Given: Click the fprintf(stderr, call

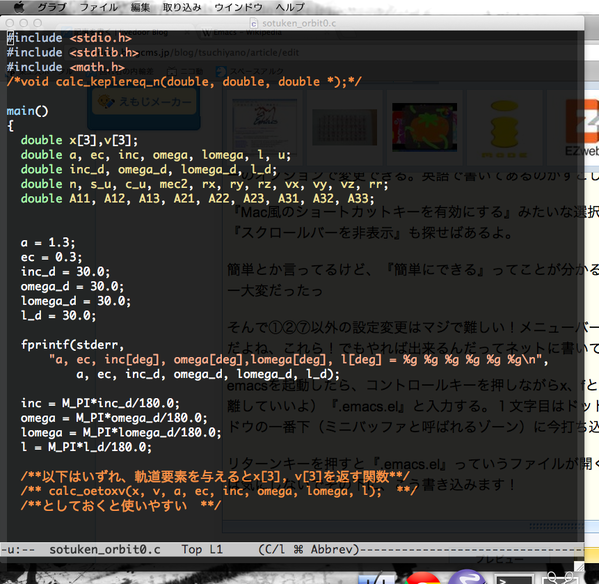Looking at the screenshot, I should click(73, 345).
